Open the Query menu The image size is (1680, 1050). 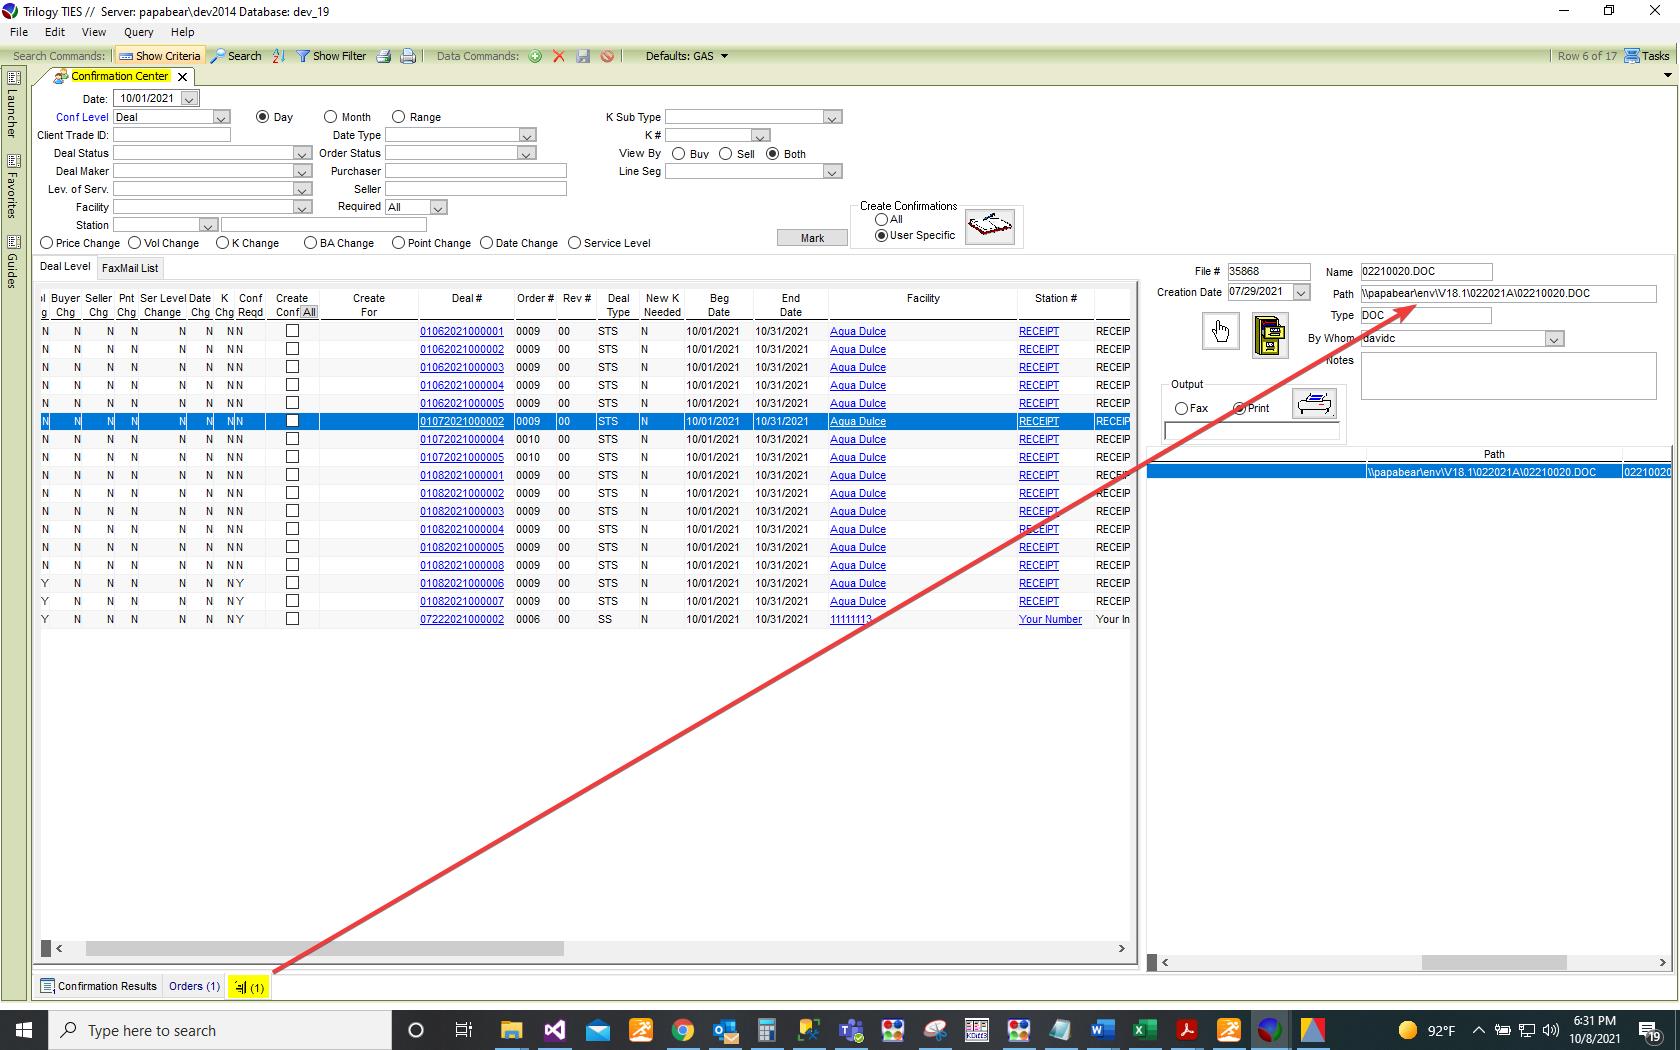tap(138, 32)
